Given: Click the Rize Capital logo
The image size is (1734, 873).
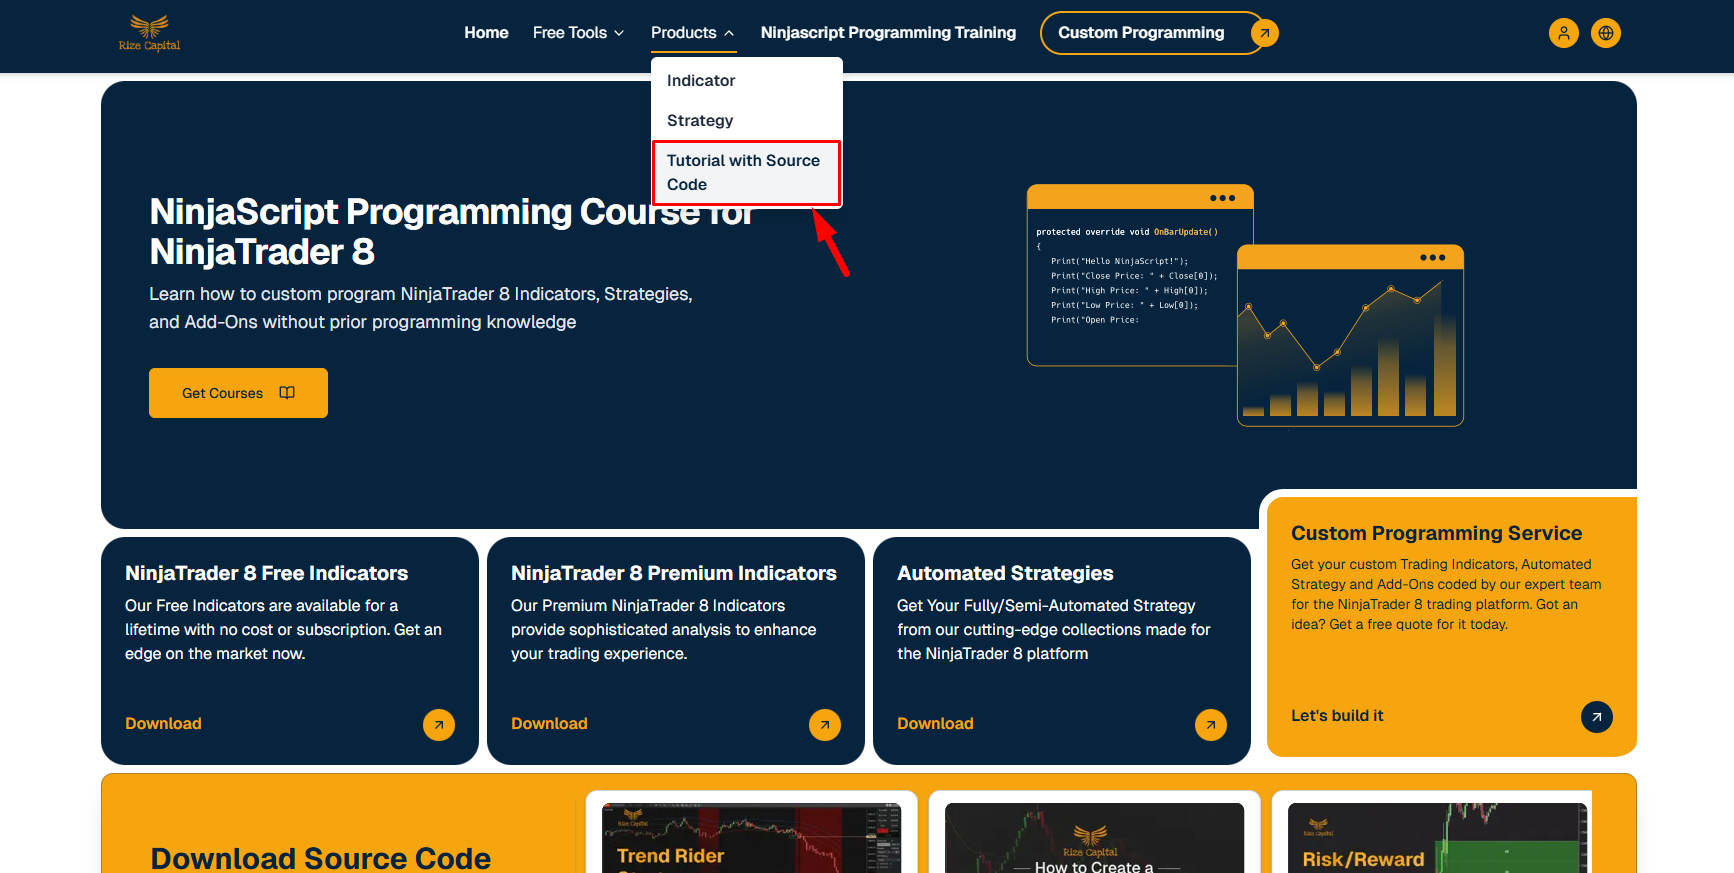Looking at the screenshot, I should (149, 33).
